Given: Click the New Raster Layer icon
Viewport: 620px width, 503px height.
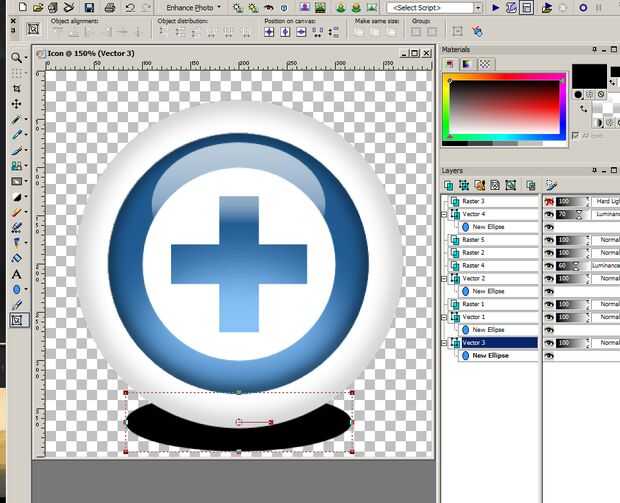Looking at the screenshot, I should coord(448,185).
